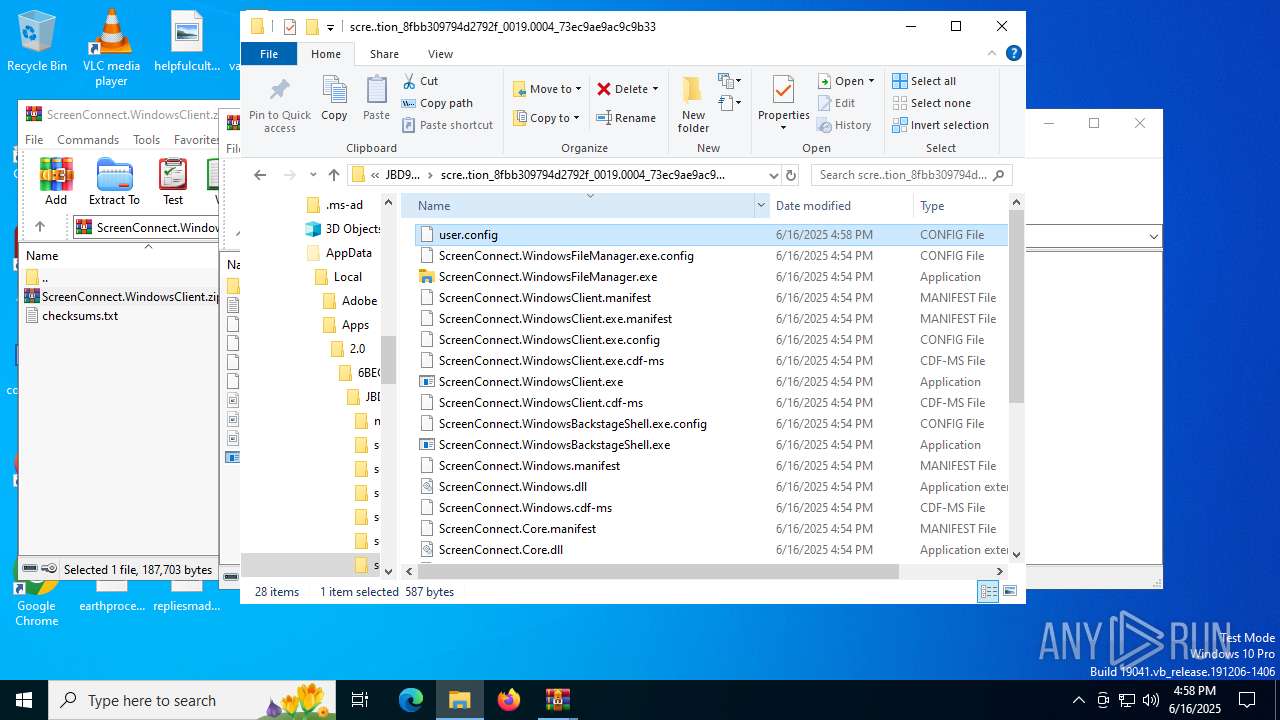
Task: Select the Apps tree folder
Action: click(x=346, y=325)
